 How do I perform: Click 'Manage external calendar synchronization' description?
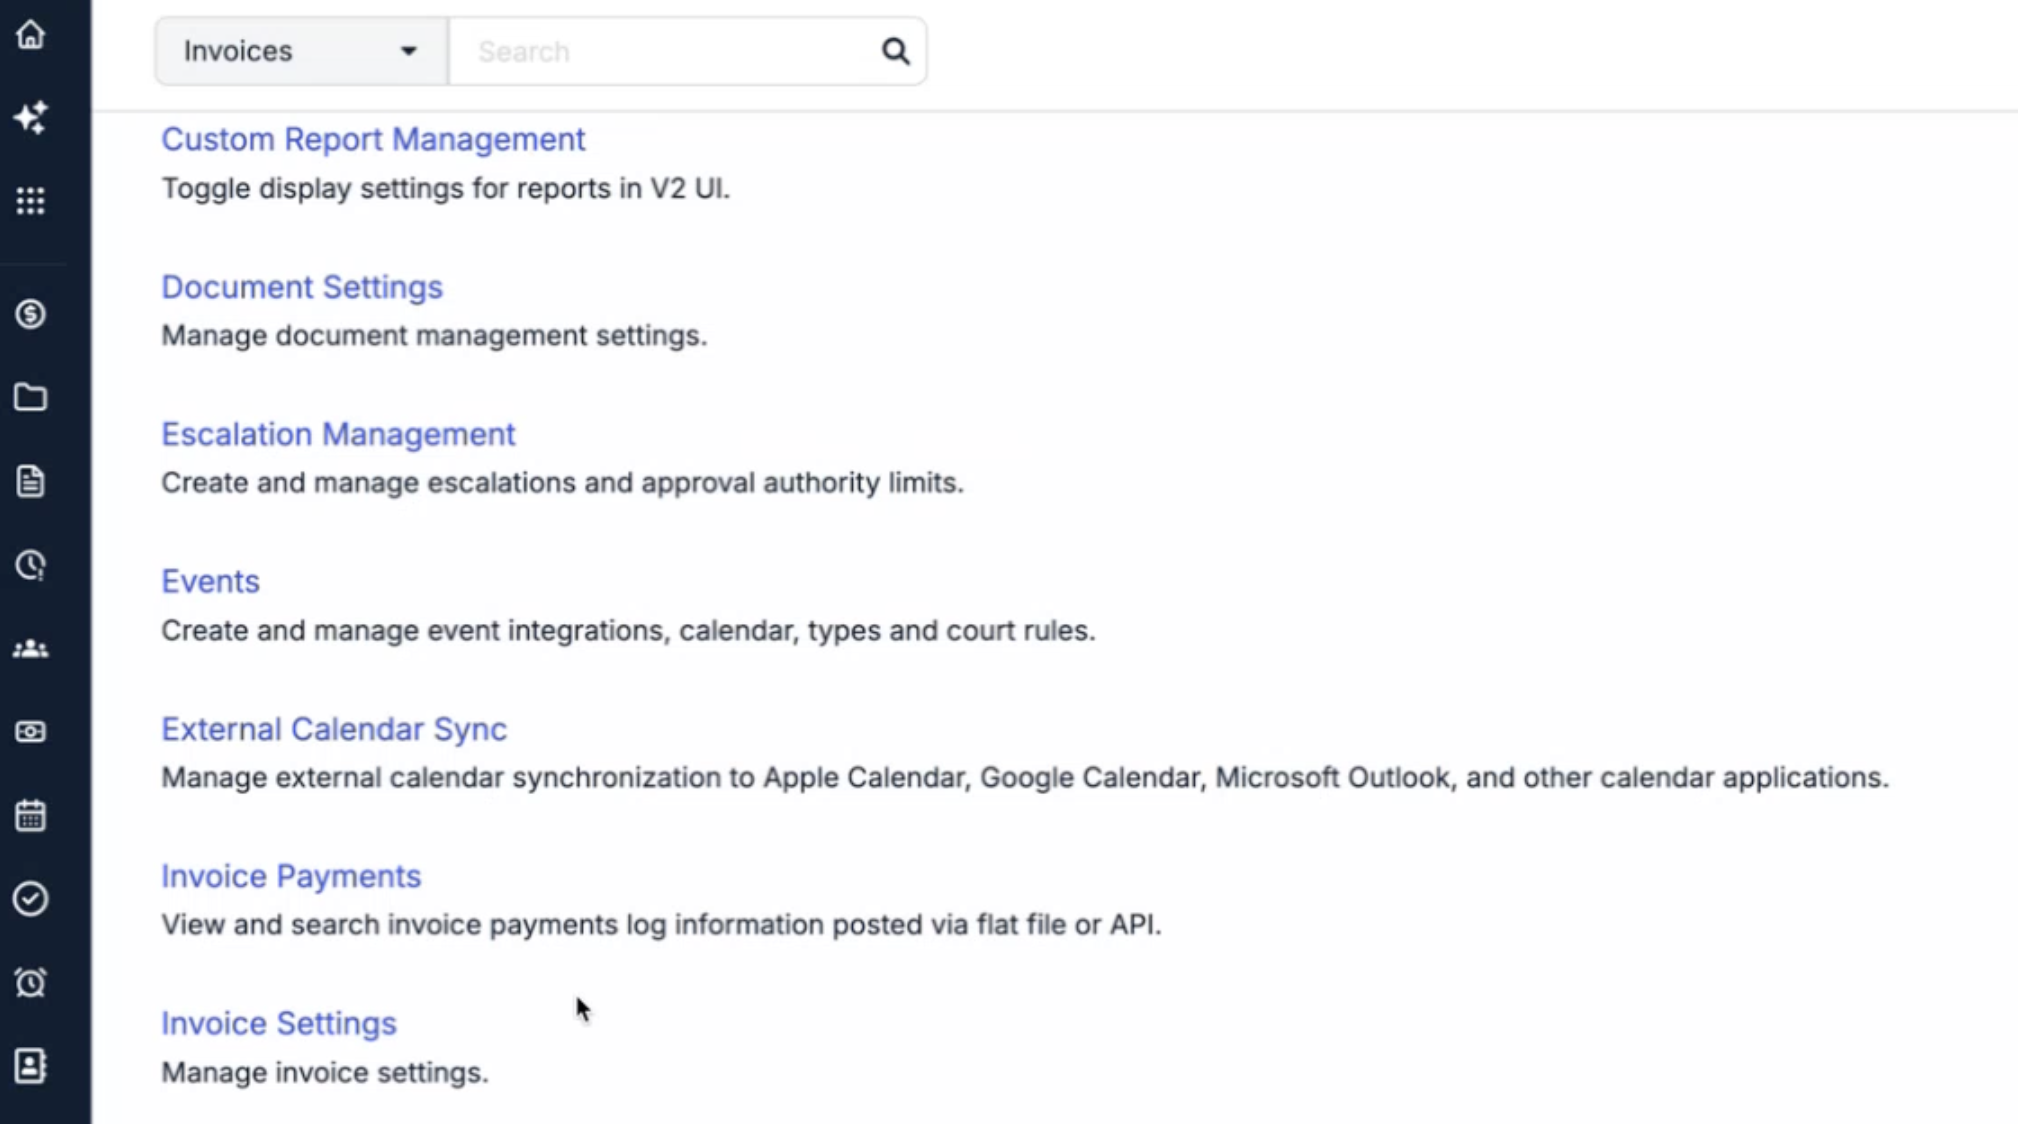[x=1025, y=777]
